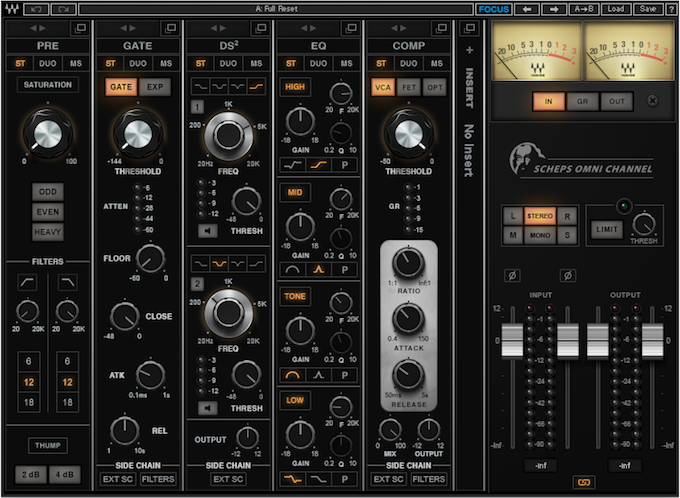Toggle the SATURATION button

[48, 85]
